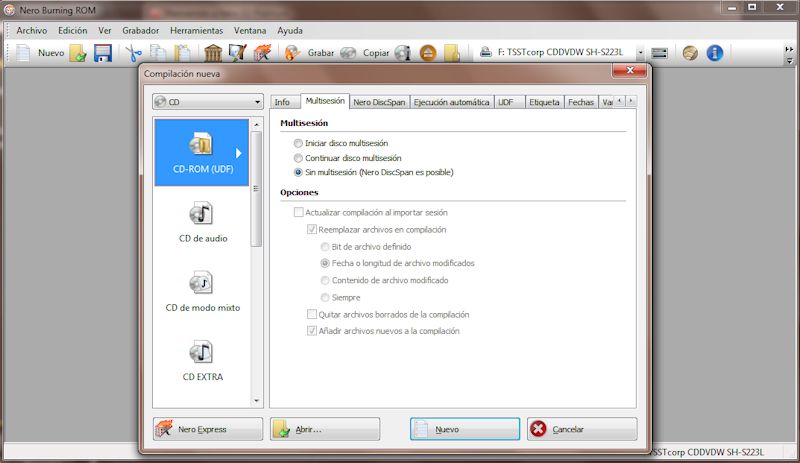This screenshot has width=800, height=463.
Task: Save compilation with the floppy disk icon
Action: coord(103,53)
